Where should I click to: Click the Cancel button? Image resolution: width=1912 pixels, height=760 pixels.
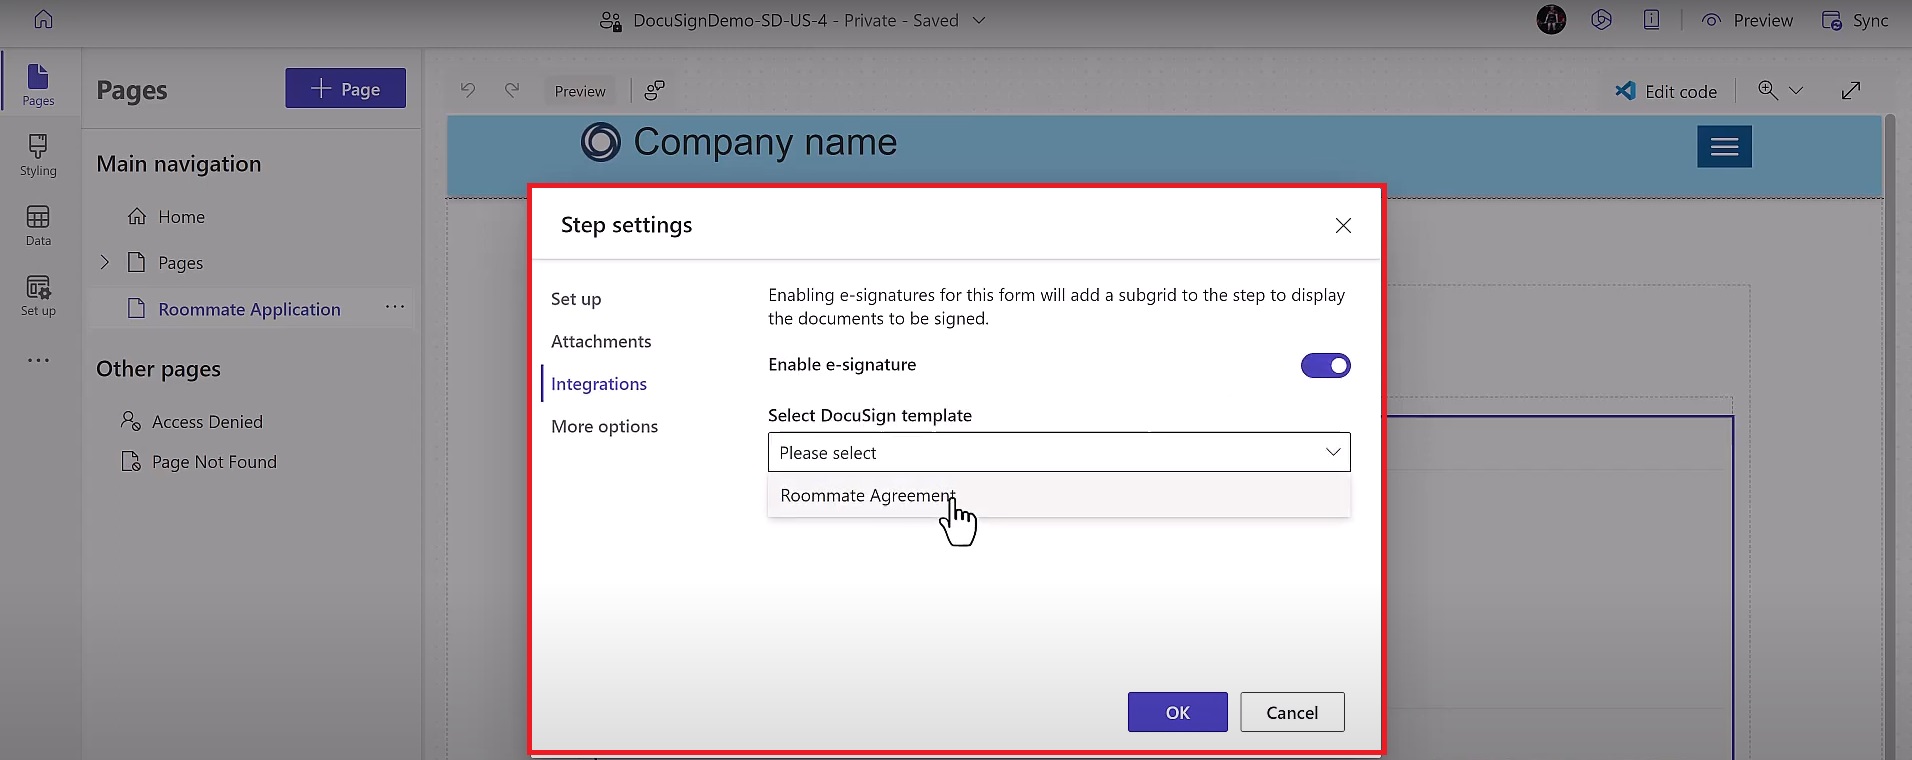point(1292,712)
